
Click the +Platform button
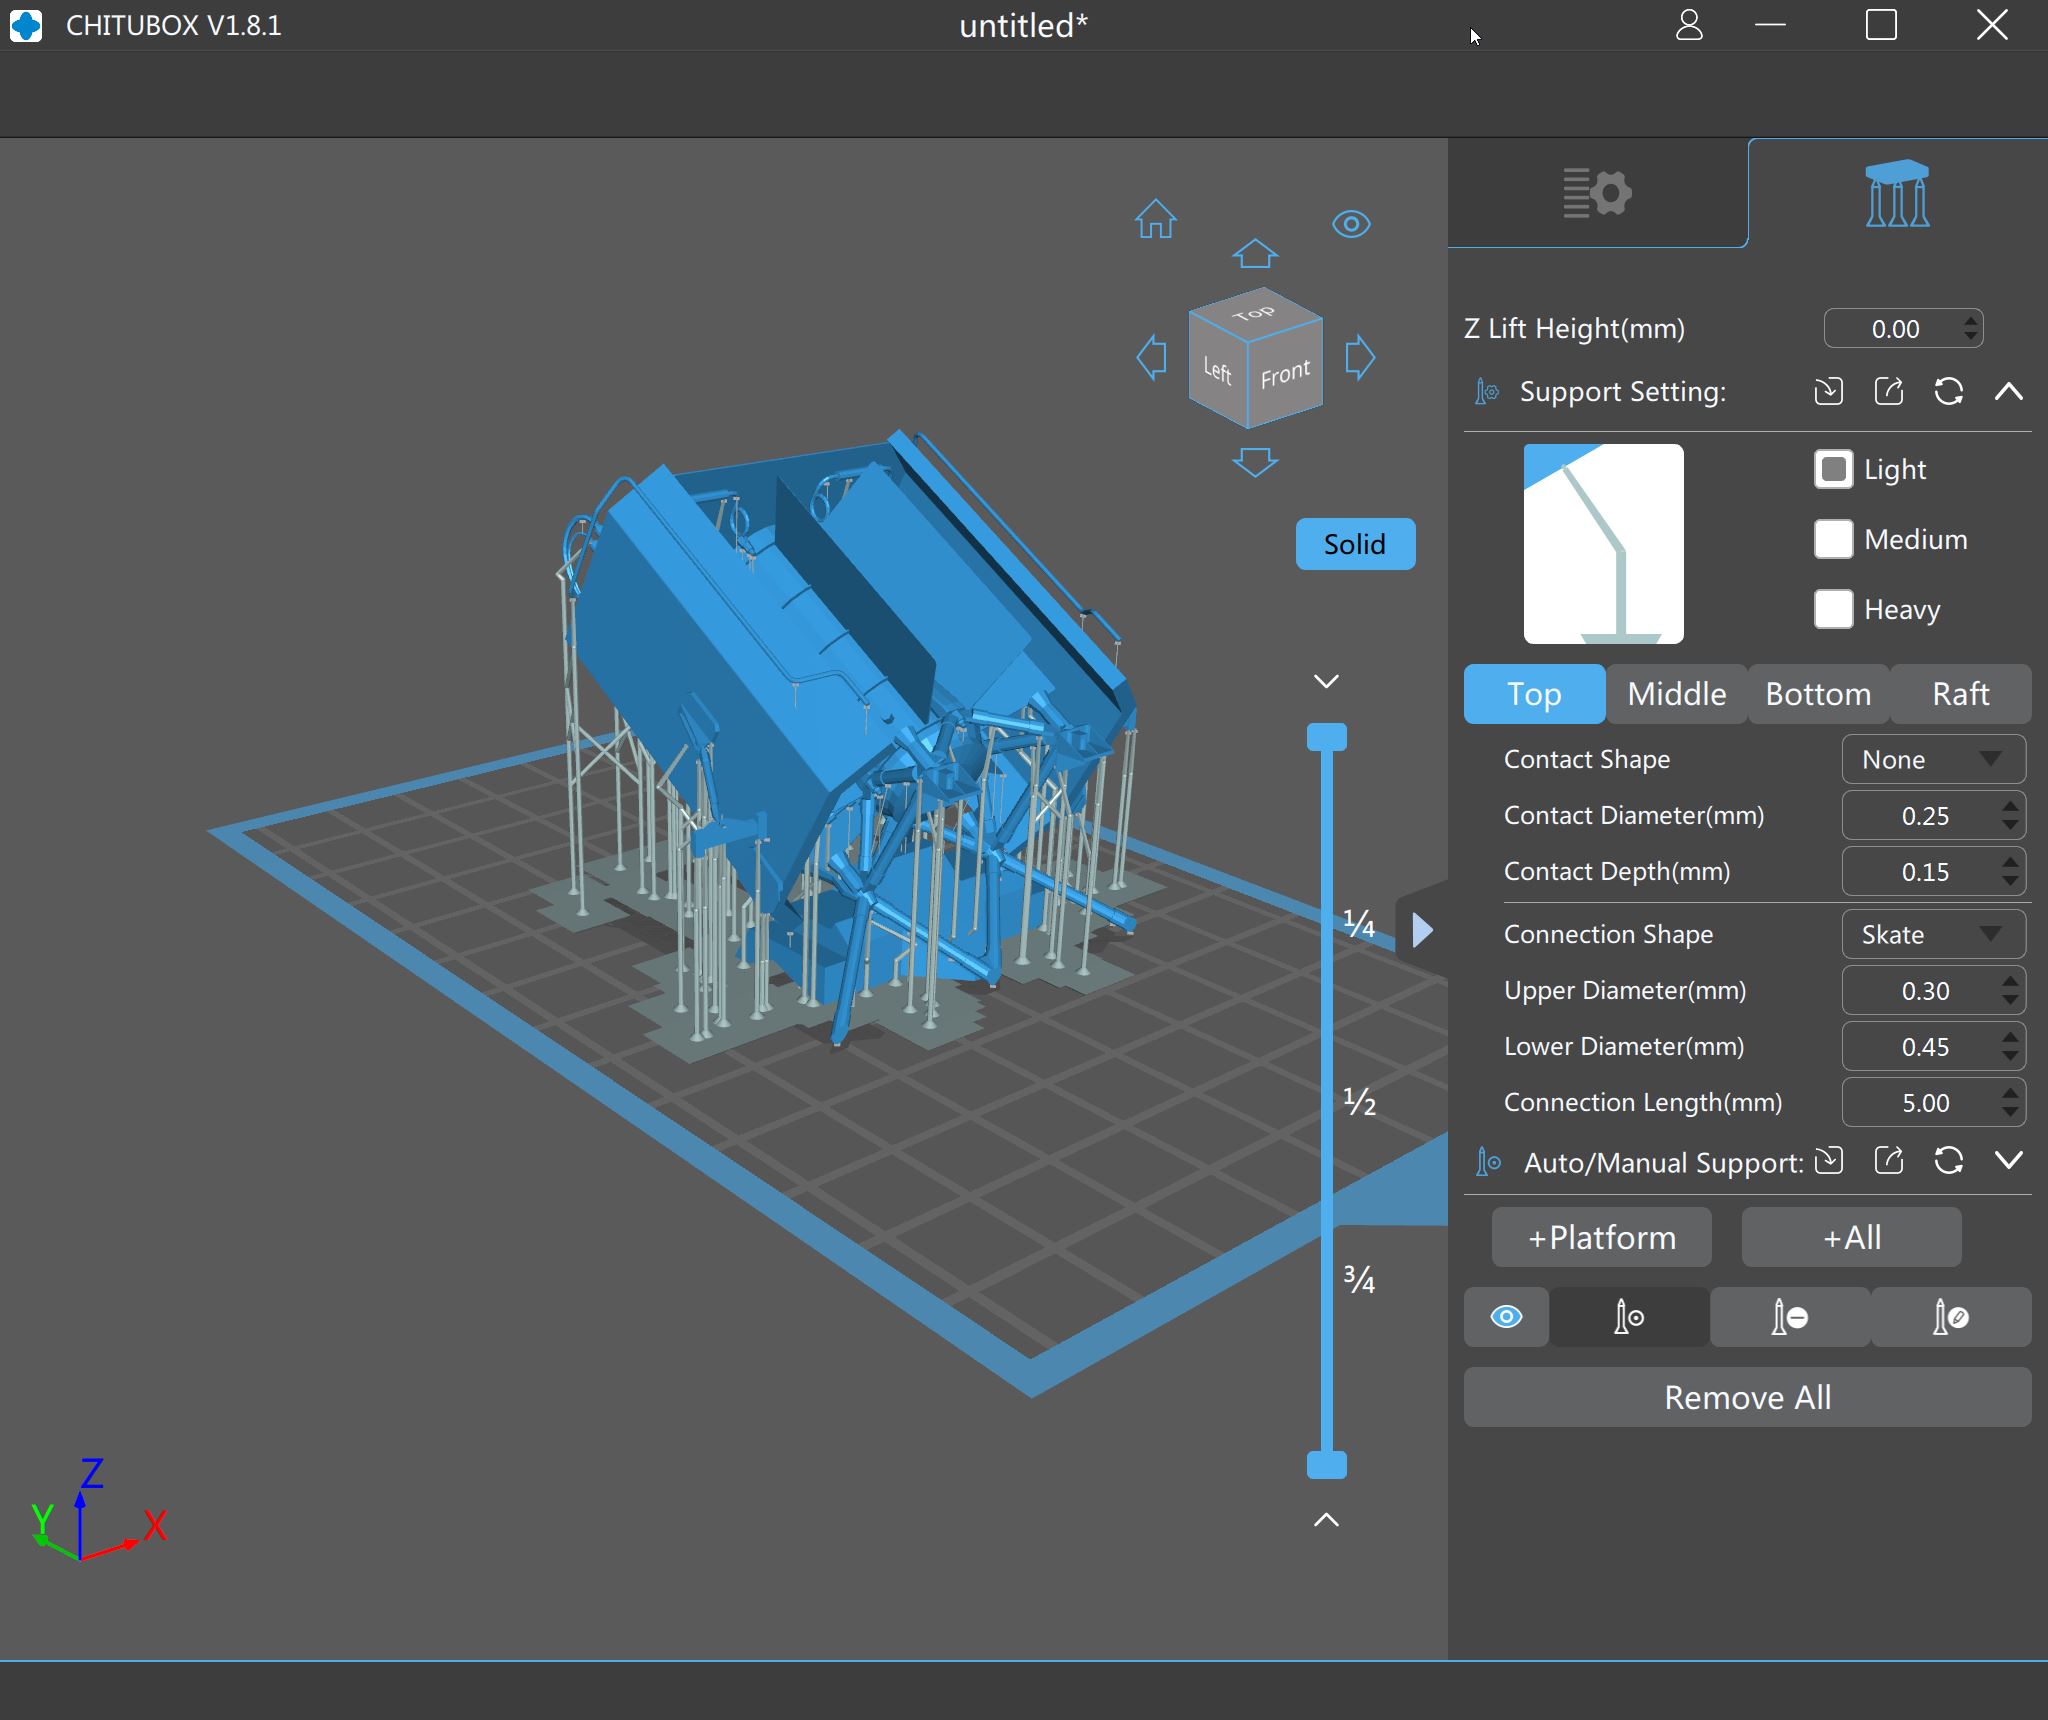[1601, 1237]
